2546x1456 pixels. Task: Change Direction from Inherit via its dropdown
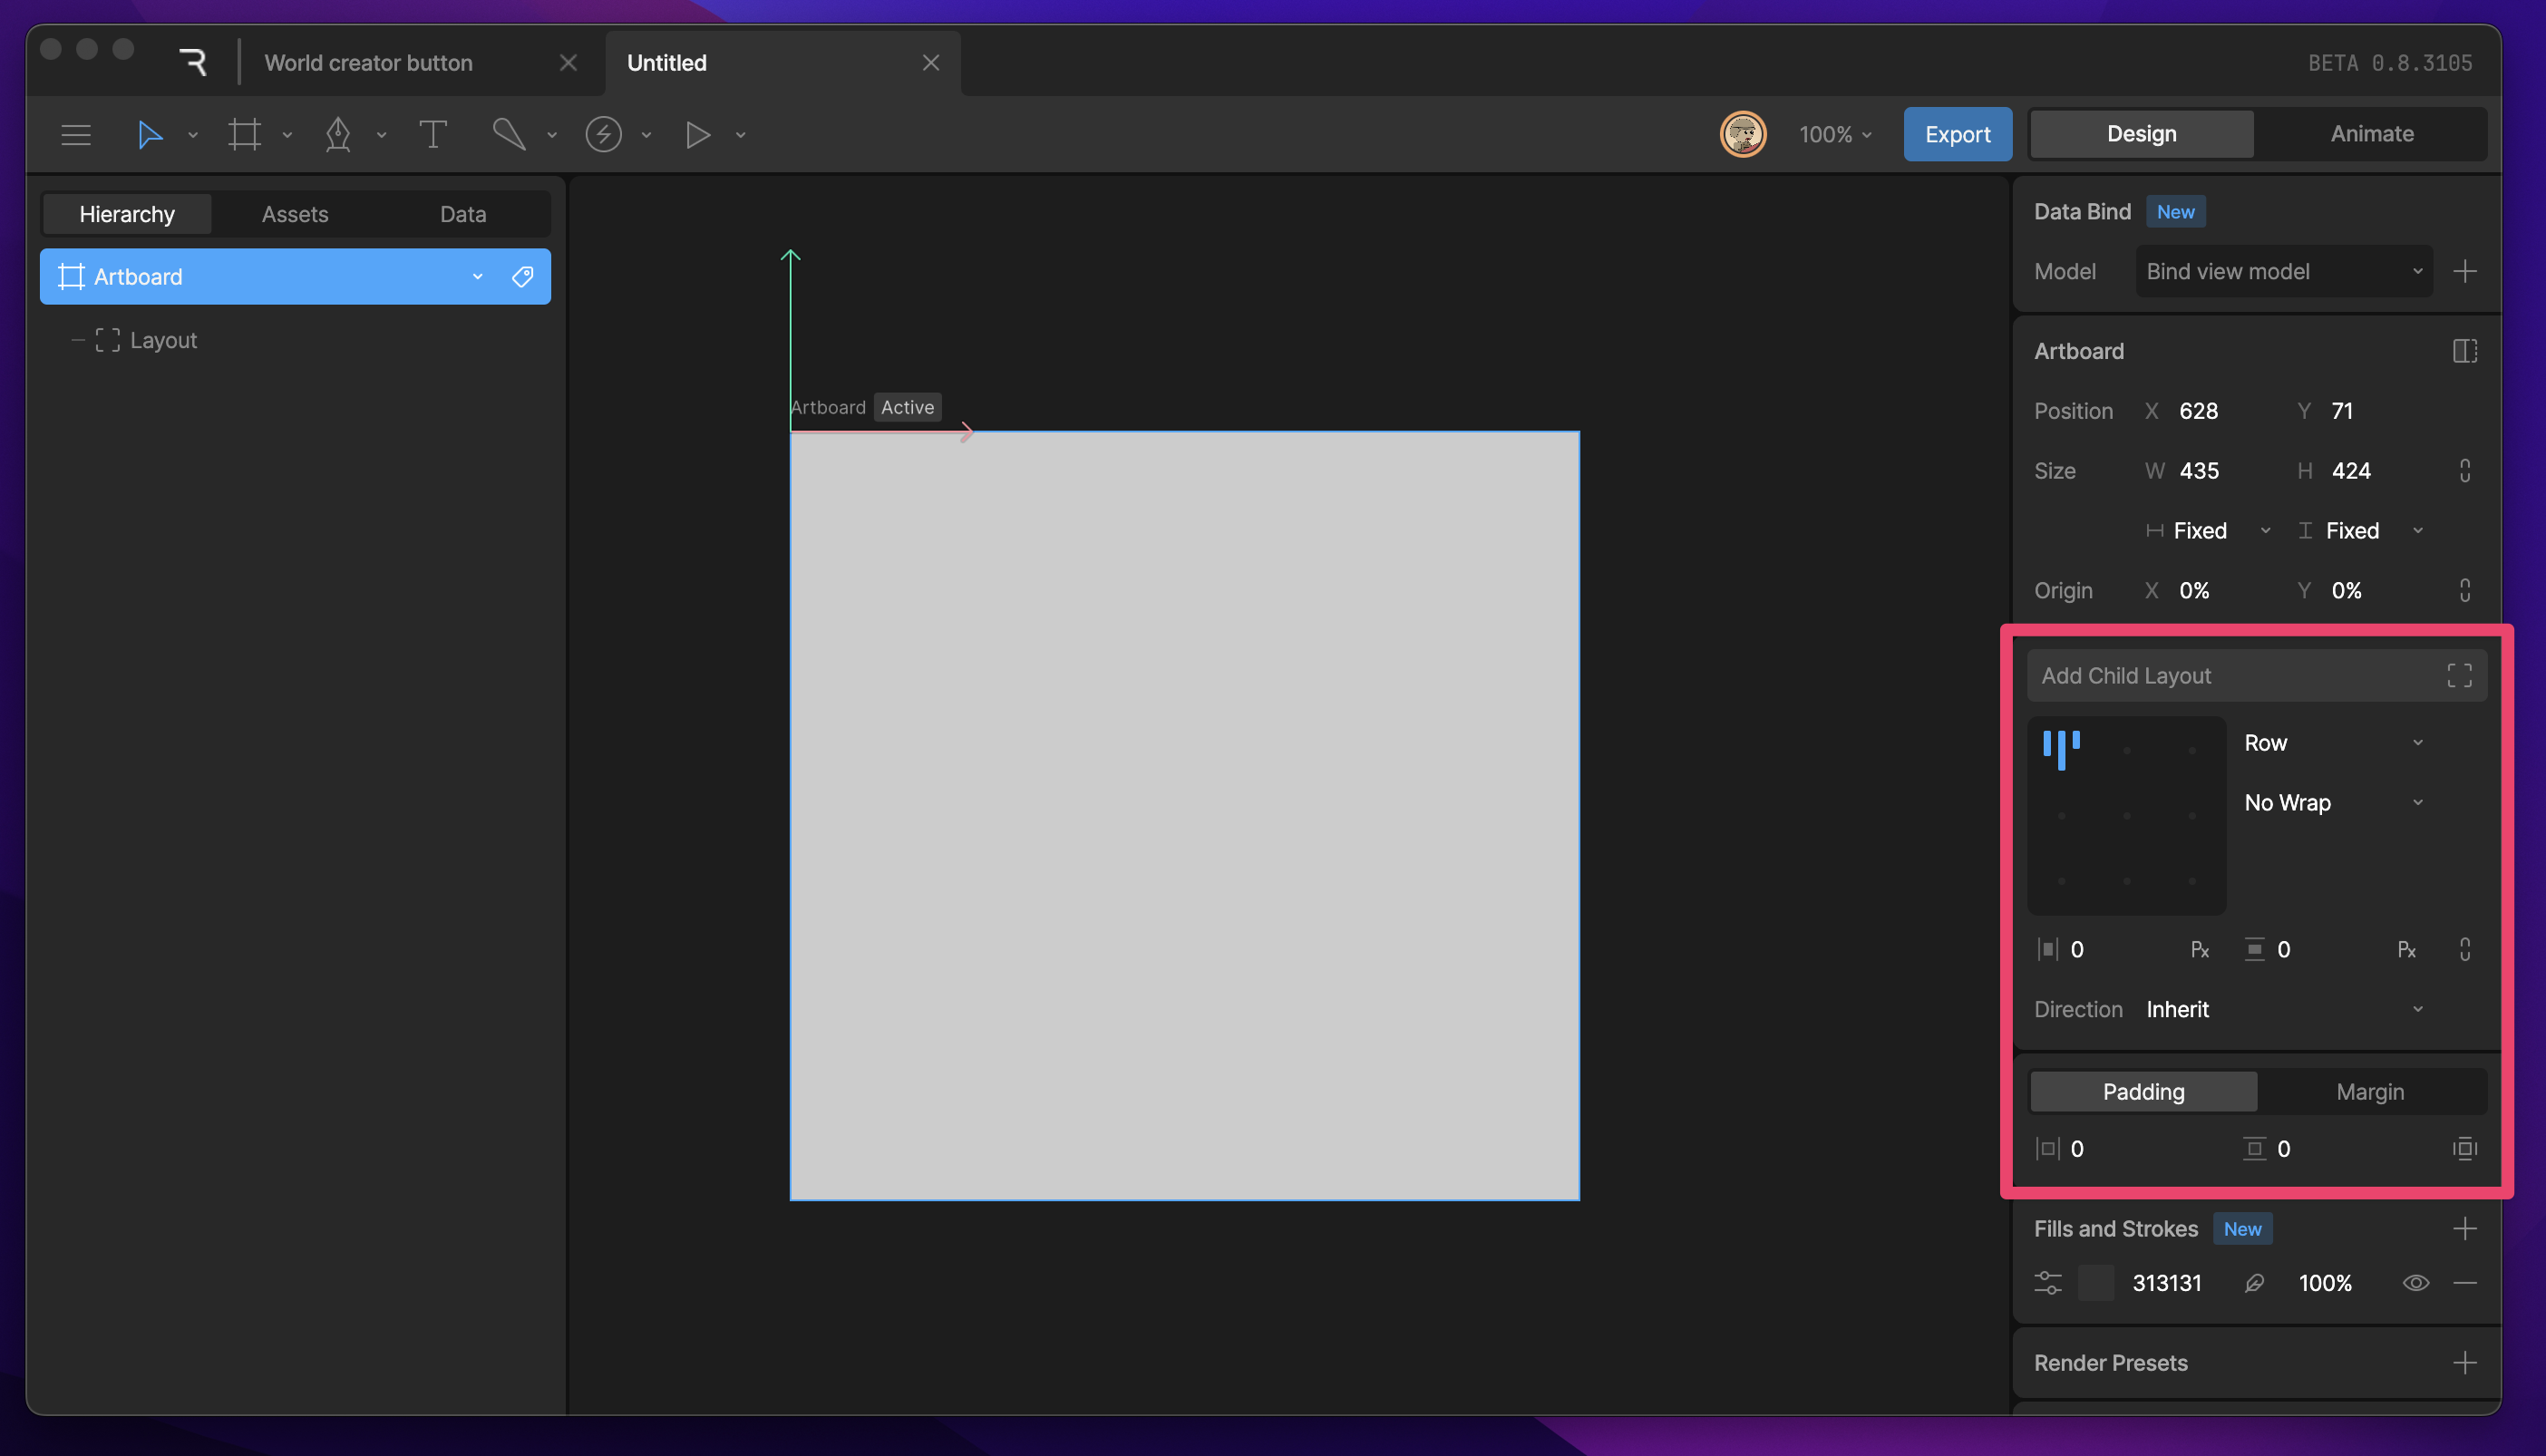click(2418, 1009)
